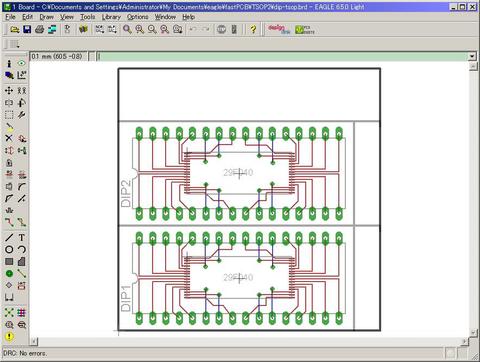Select the Delete tool (X icon)
Screen dimensions: 480x362
[9, 138]
